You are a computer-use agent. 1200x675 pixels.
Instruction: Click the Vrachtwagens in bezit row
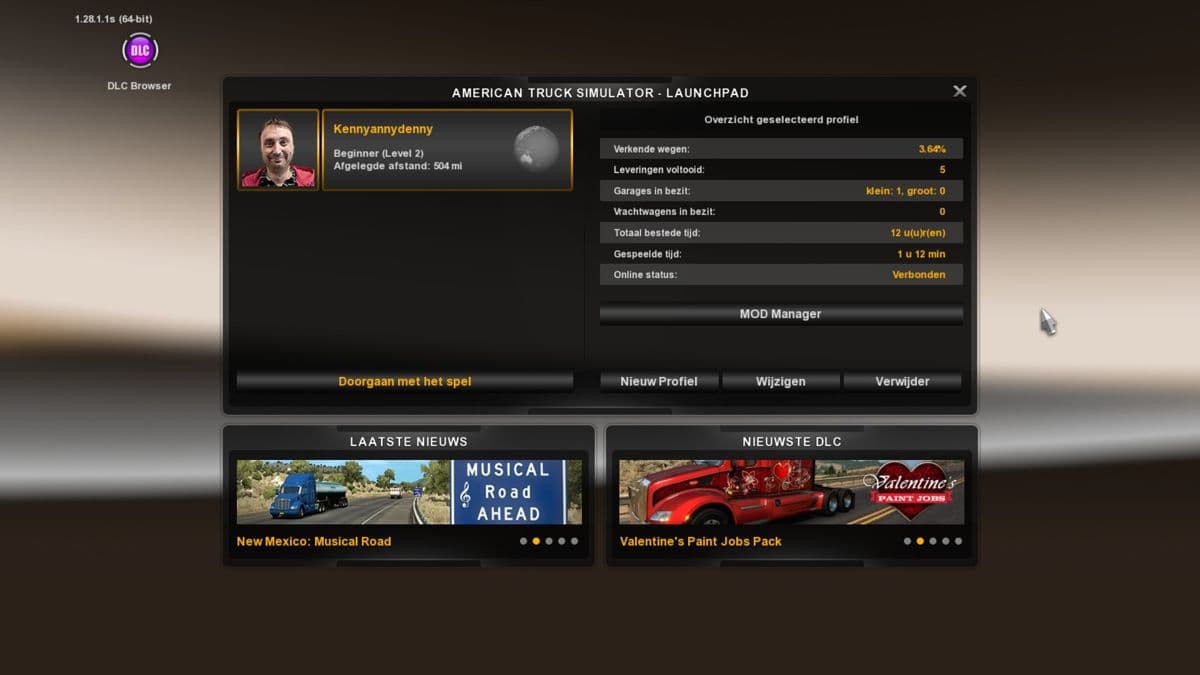[781, 212]
